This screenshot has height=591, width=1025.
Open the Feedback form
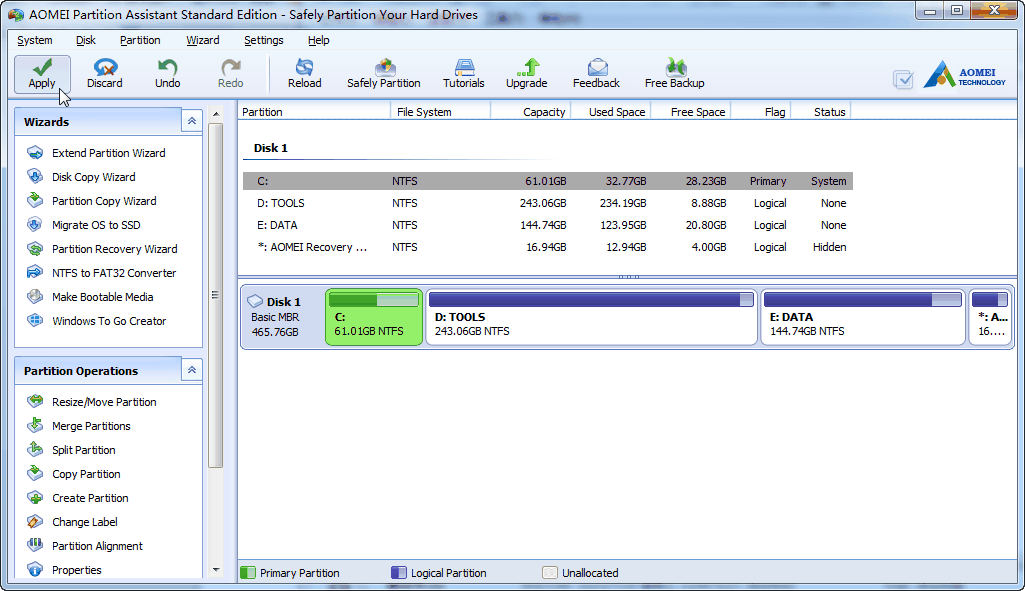click(596, 74)
